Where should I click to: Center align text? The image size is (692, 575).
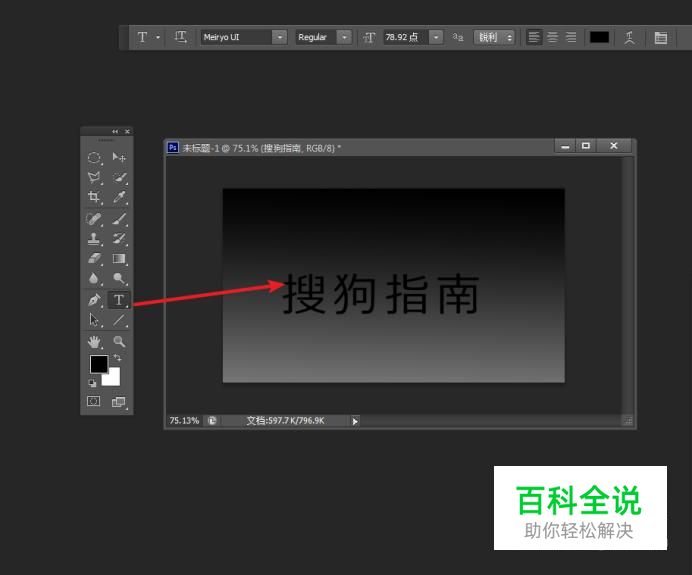coord(553,38)
